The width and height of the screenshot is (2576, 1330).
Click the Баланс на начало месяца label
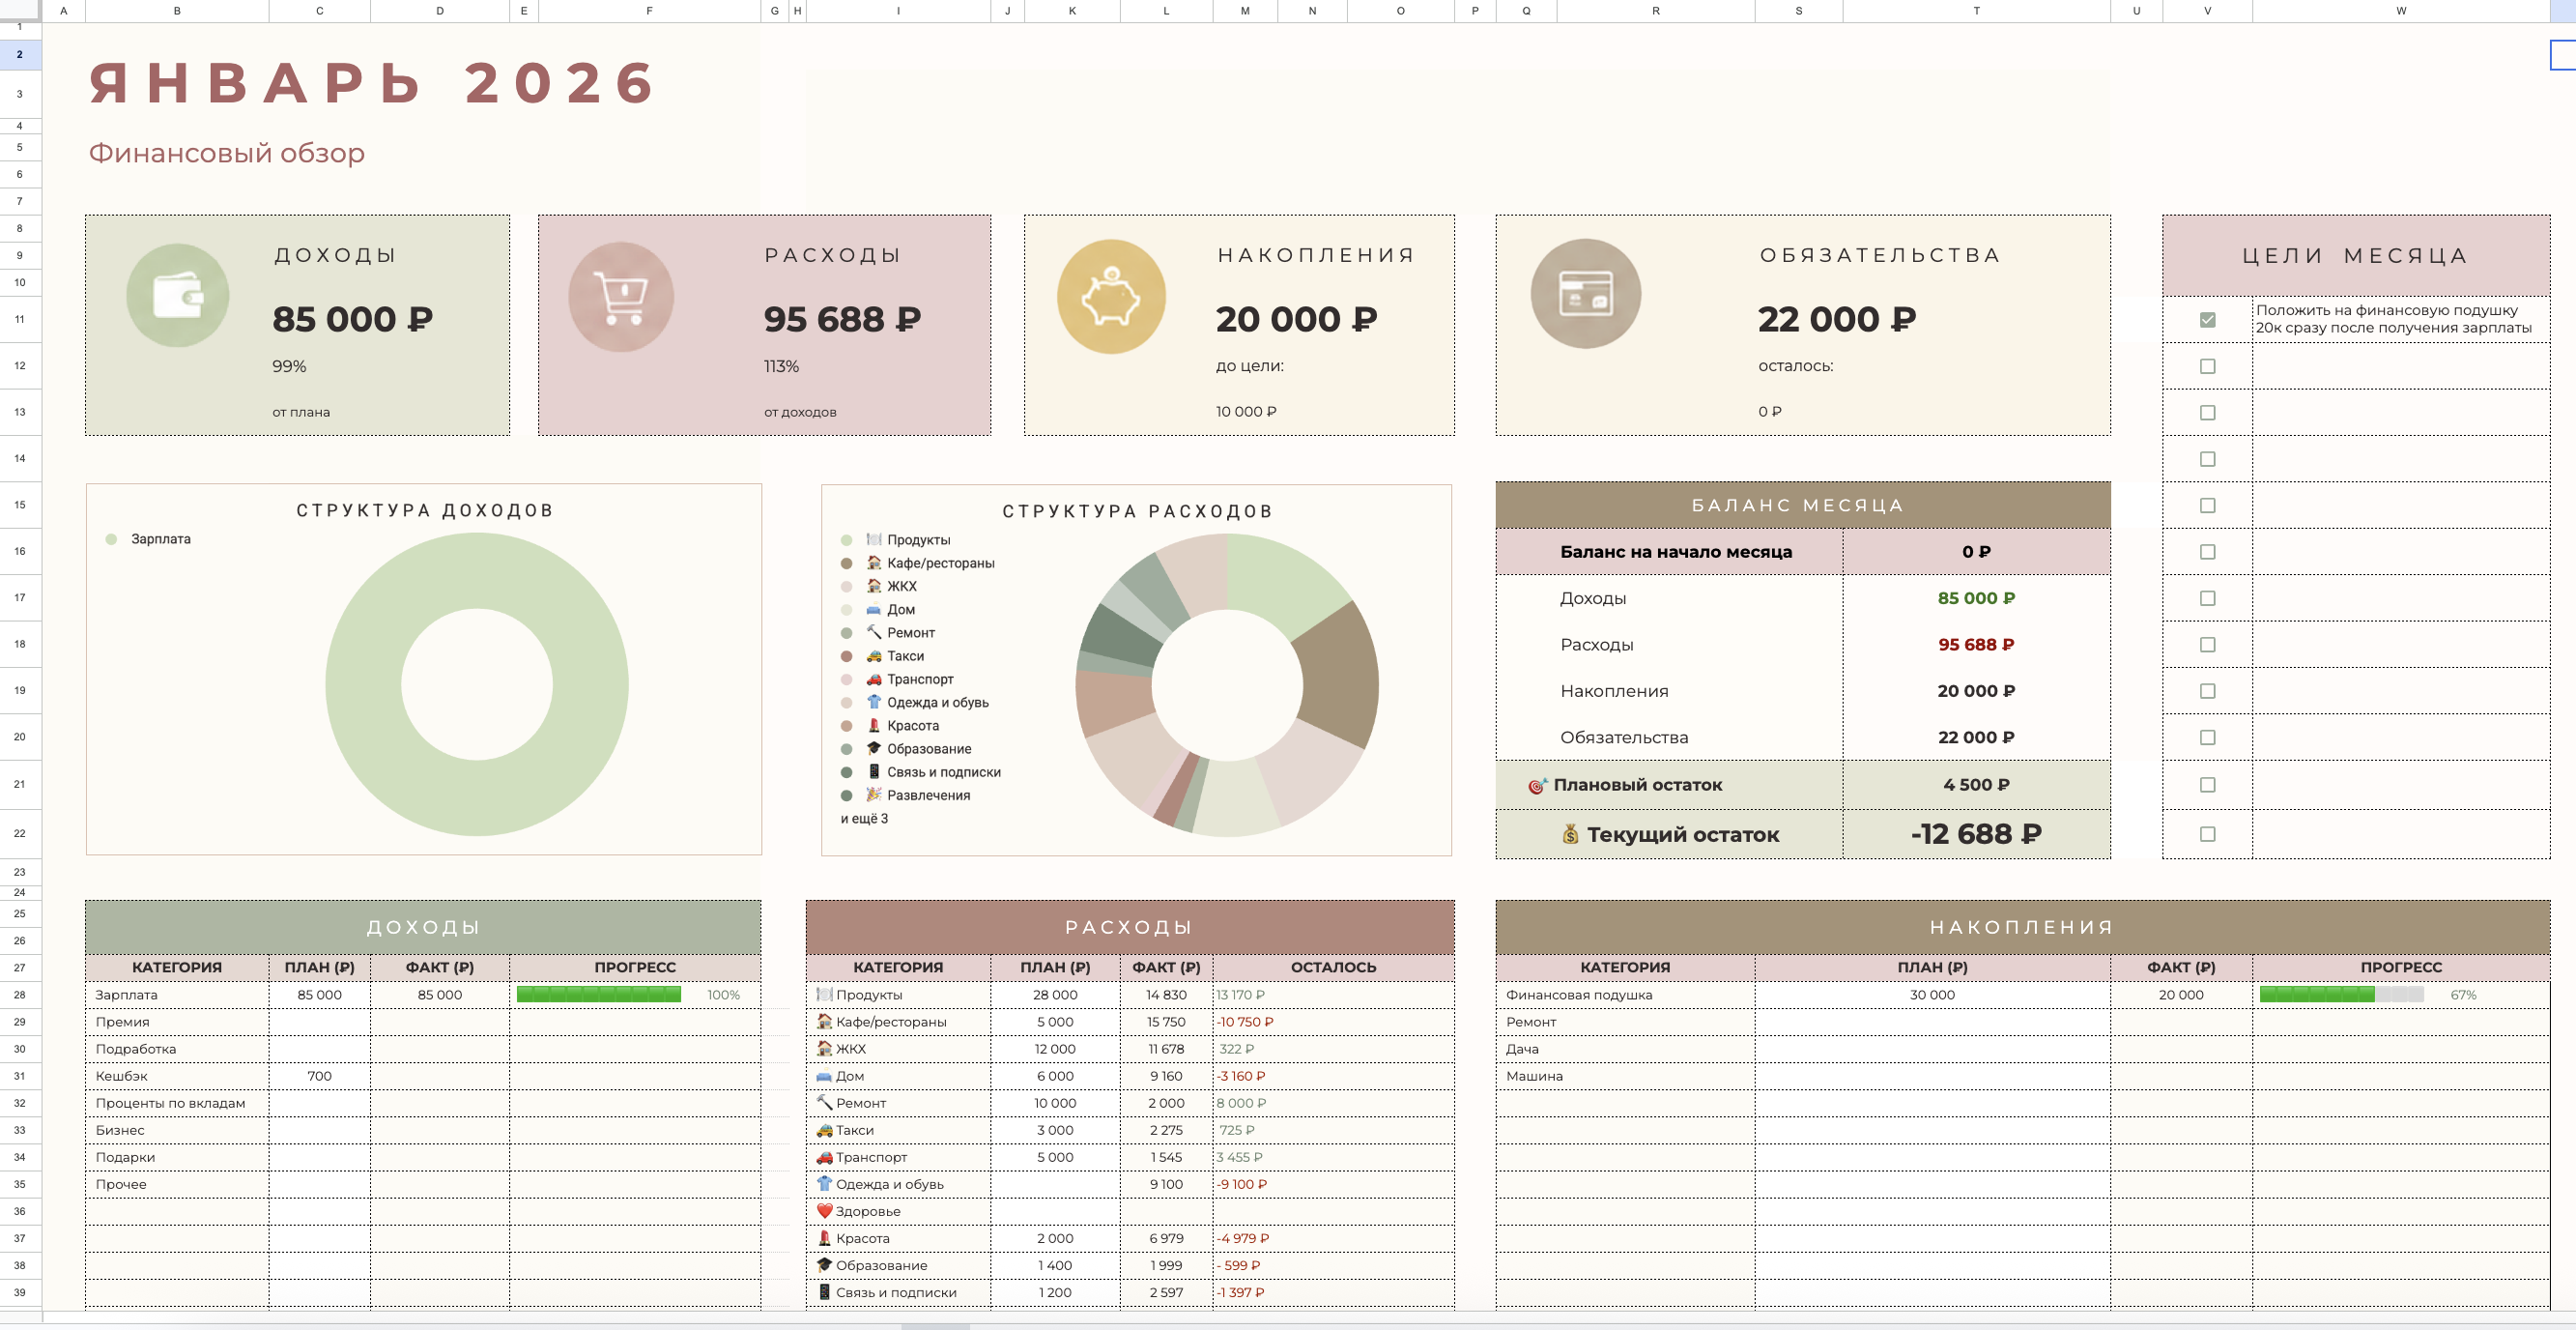1676,552
